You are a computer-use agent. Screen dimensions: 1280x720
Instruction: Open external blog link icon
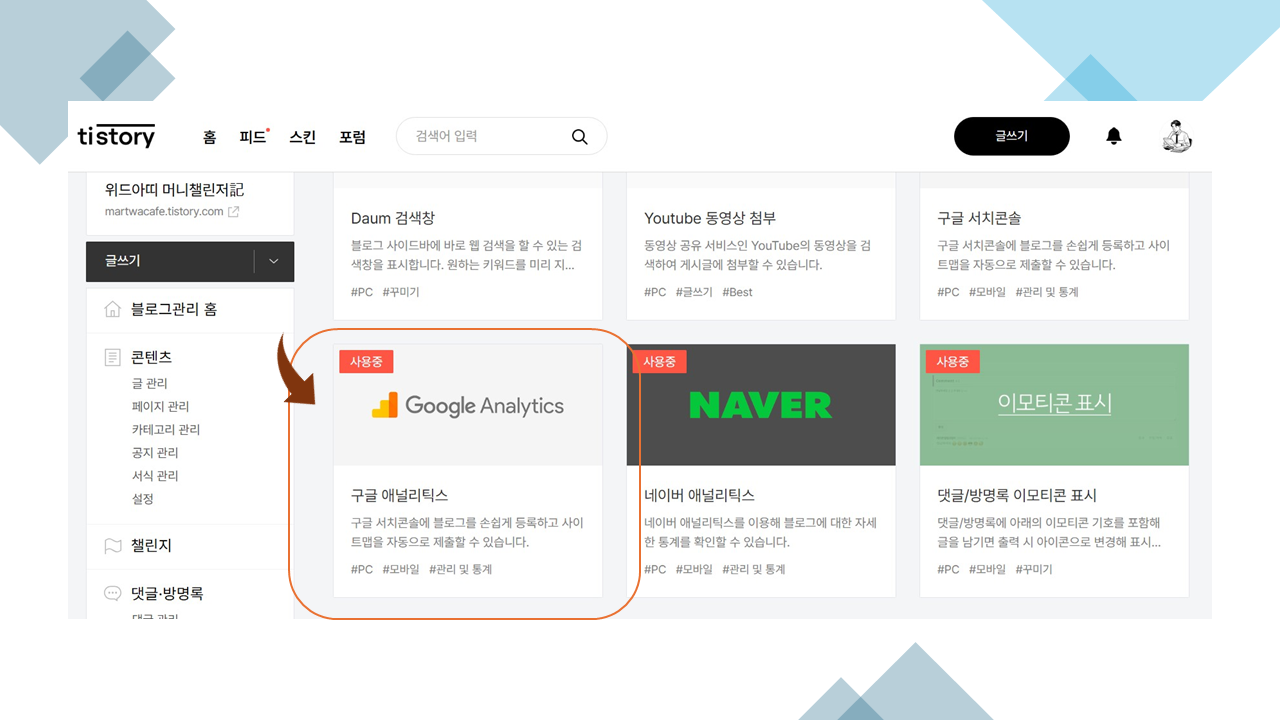[234, 212]
